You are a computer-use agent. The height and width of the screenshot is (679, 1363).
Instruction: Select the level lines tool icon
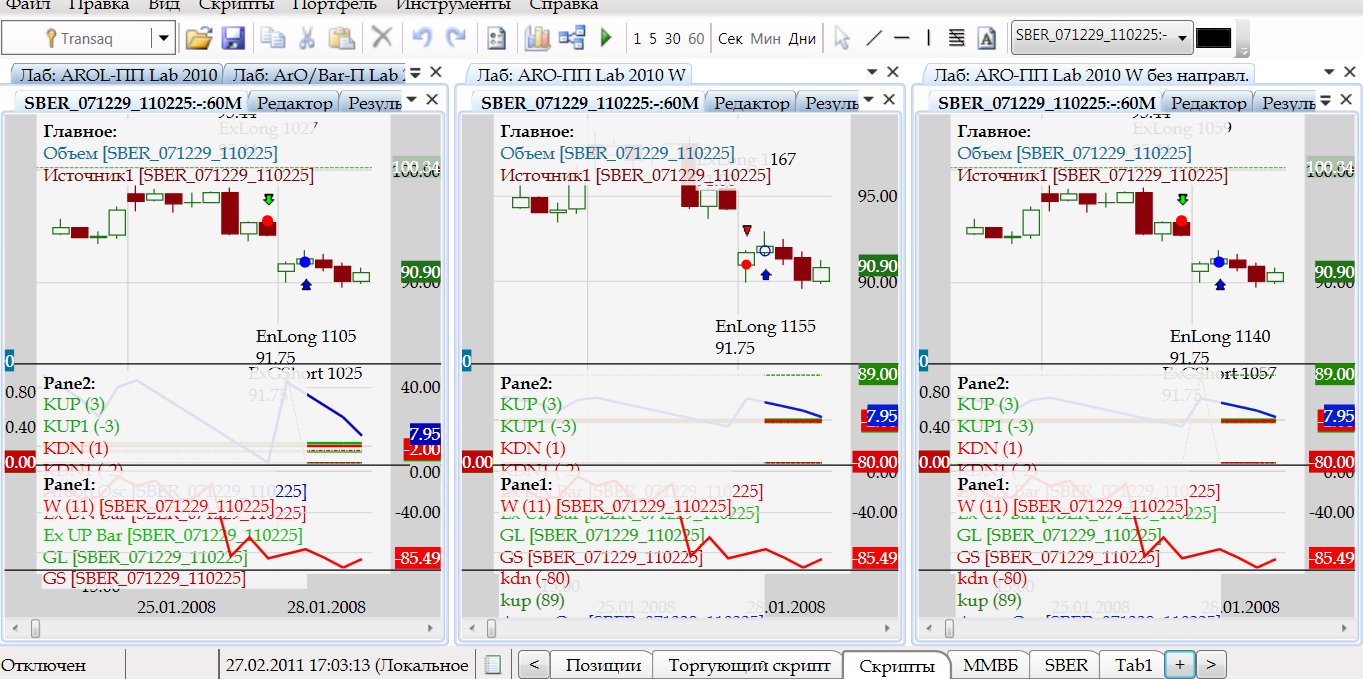[x=957, y=39]
